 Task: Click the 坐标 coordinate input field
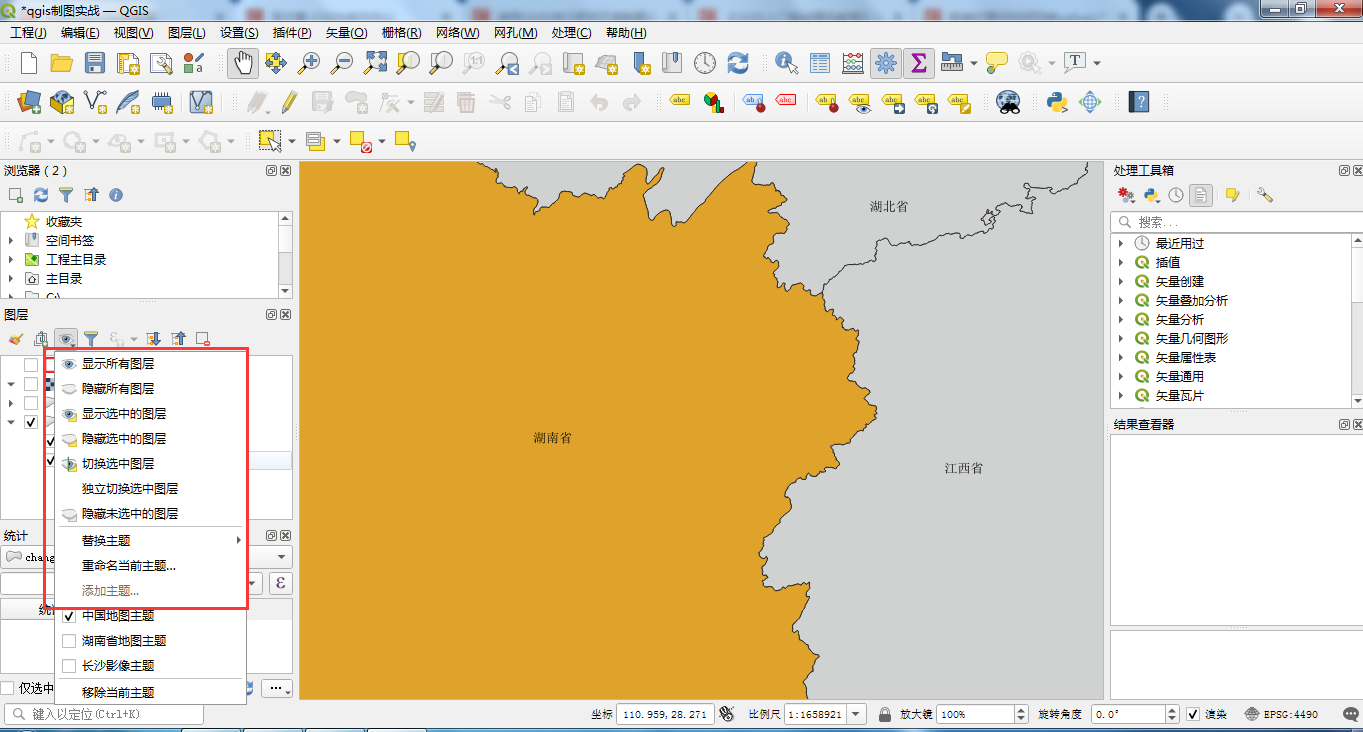click(664, 714)
